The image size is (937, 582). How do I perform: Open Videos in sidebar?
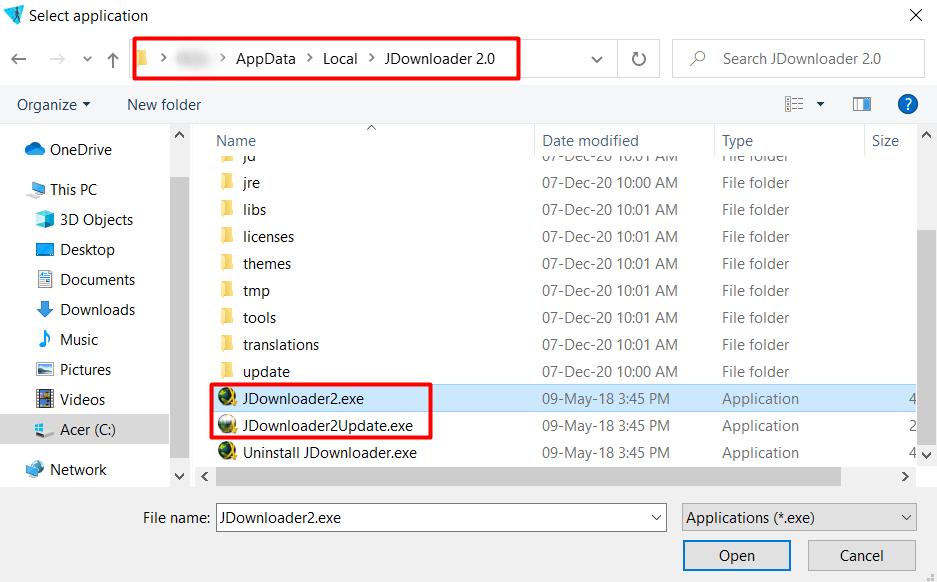(x=71, y=399)
